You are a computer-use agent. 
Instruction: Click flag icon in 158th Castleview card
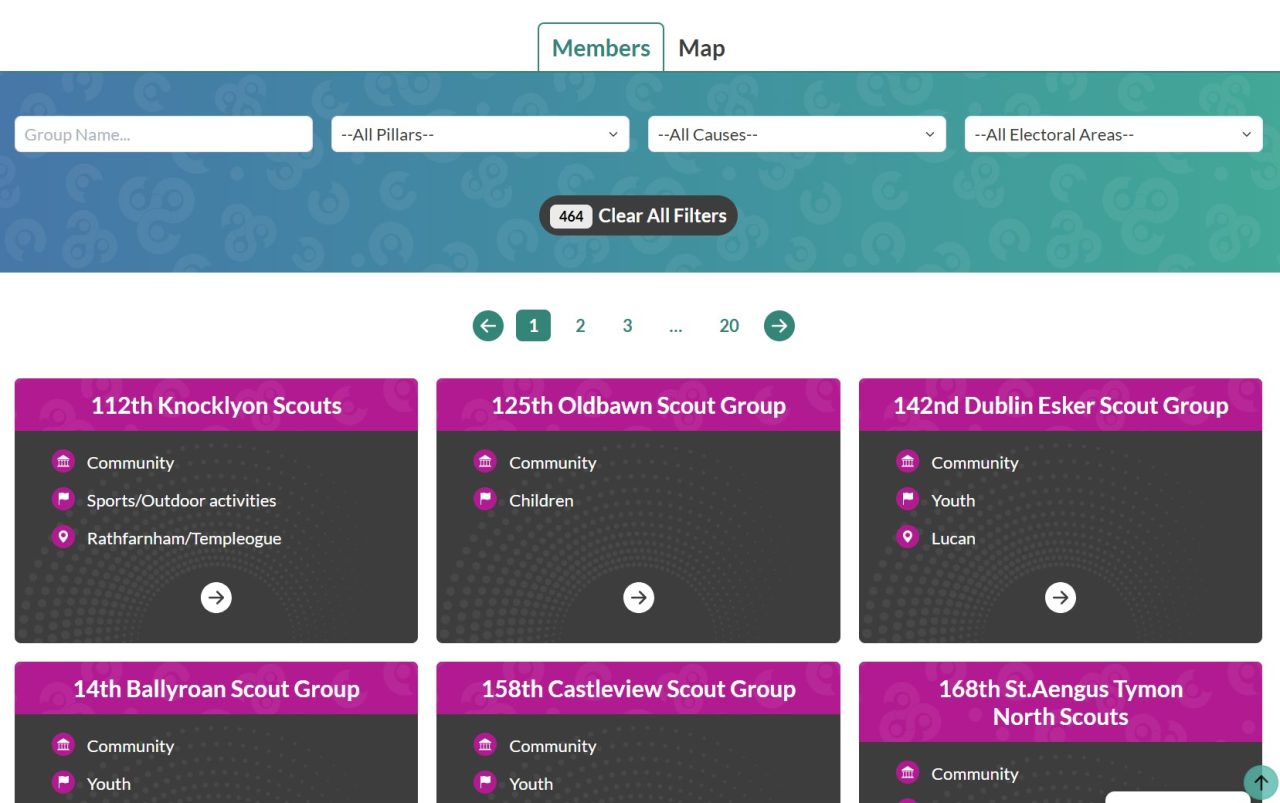click(486, 783)
